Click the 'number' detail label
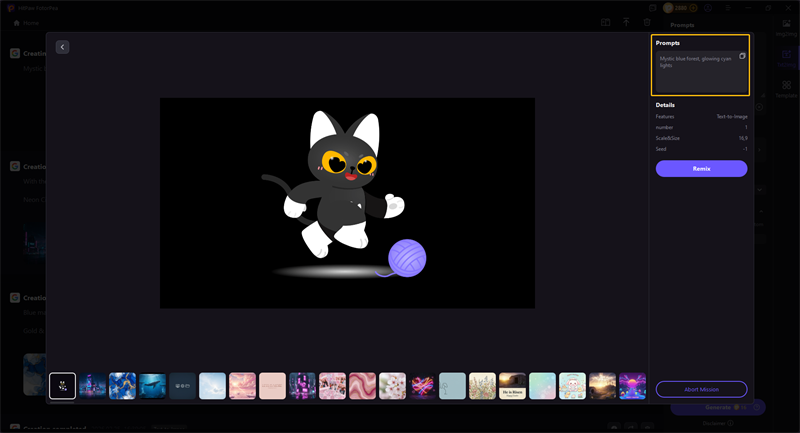This screenshot has height=433, width=800. click(664, 128)
